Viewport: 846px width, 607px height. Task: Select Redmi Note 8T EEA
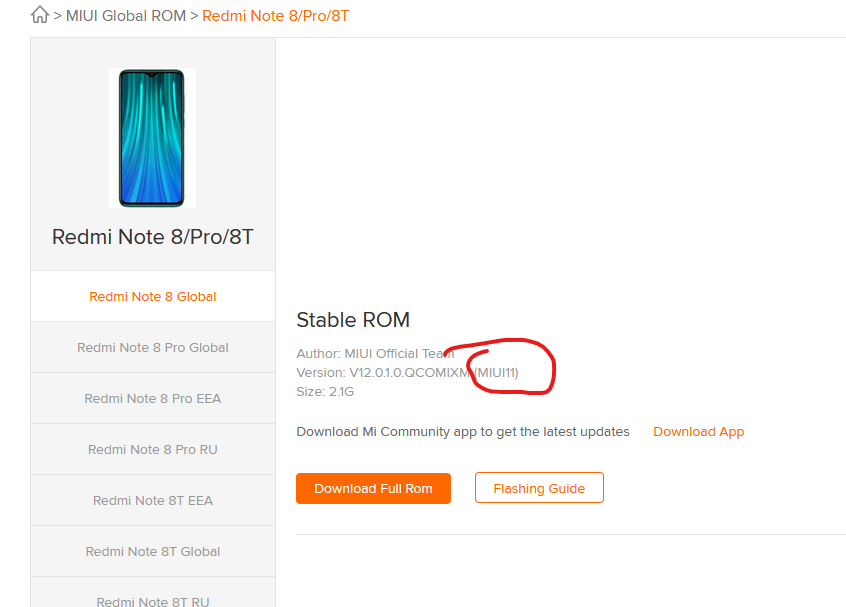click(153, 500)
